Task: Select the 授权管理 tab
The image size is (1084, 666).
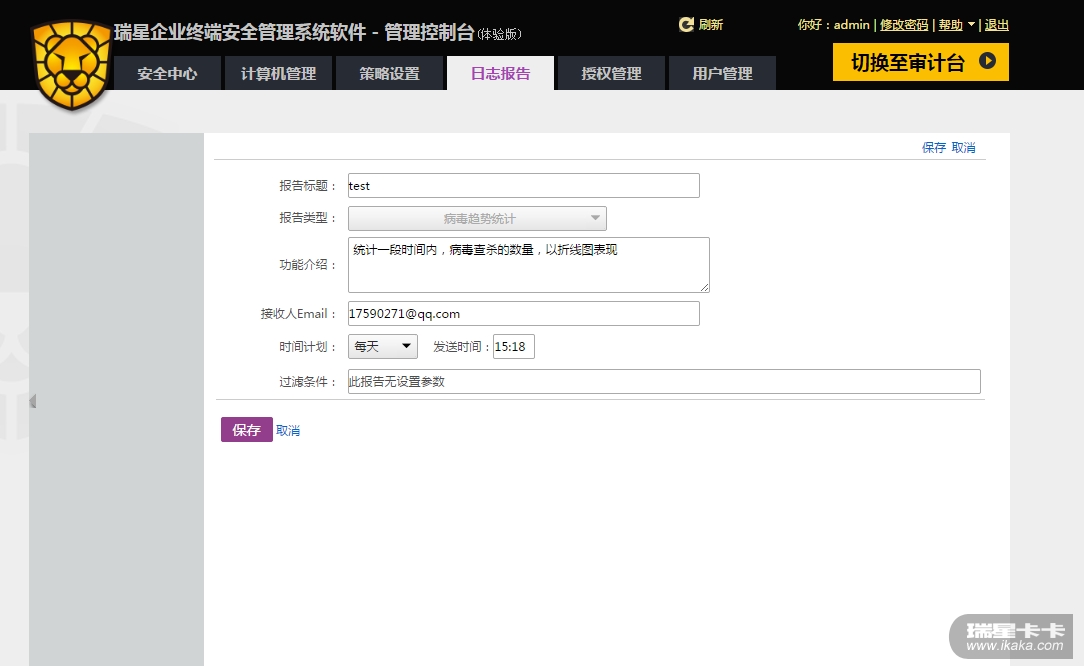Action: point(611,73)
